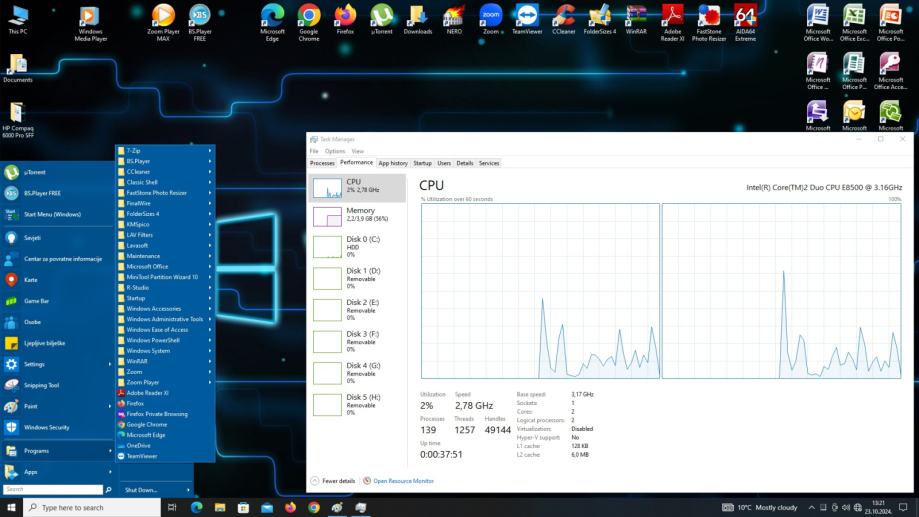Image resolution: width=919 pixels, height=517 pixels.
Task: Open Downloads folder desktop icon
Action: pyautogui.click(x=418, y=20)
